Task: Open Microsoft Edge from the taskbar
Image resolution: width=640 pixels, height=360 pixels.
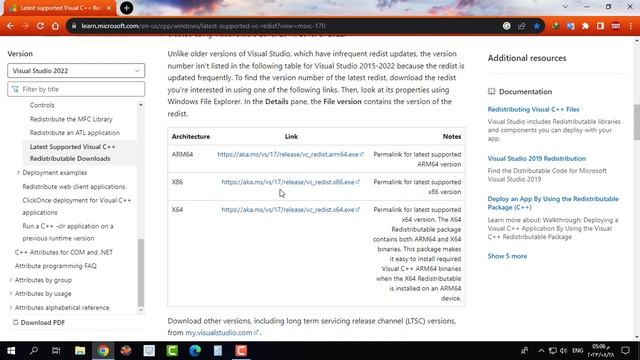Action: pyautogui.click(x=195, y=351)
